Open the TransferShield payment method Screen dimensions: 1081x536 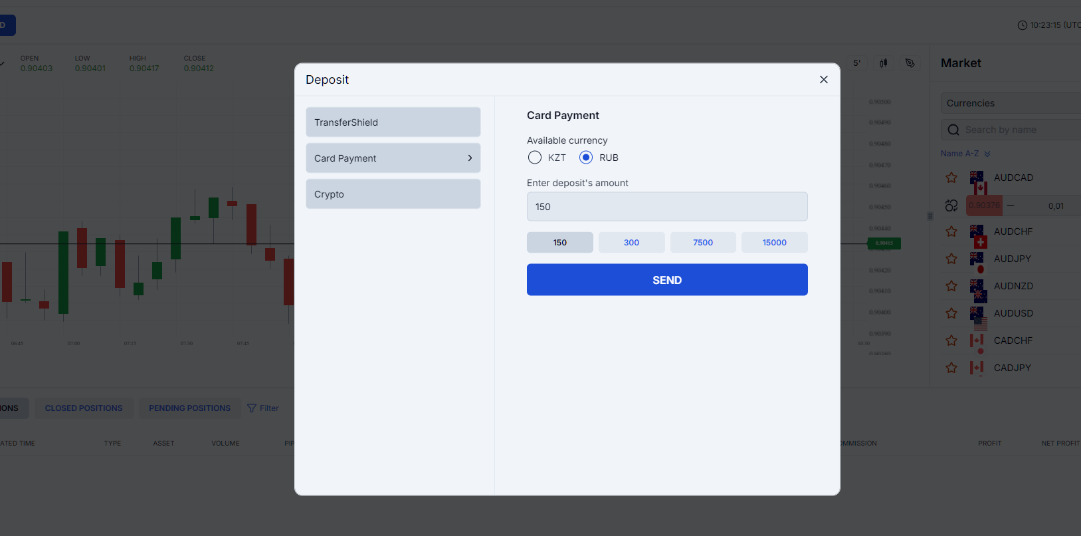tap(393, 122)
